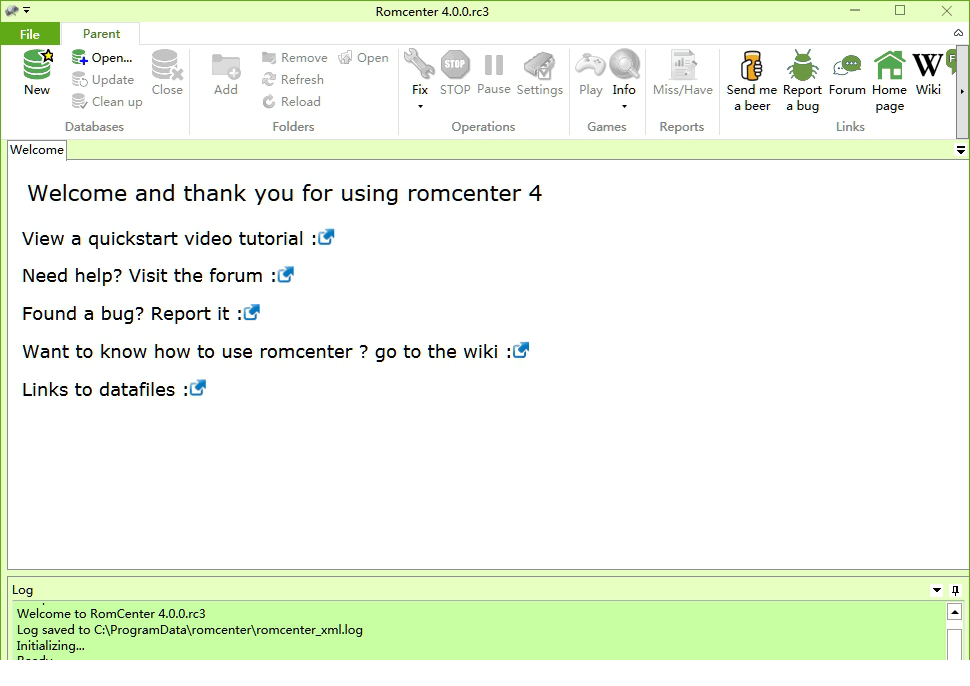Add a folder
Screen dimensions: 970x686
pyautogui.click(x=226, y=72)
